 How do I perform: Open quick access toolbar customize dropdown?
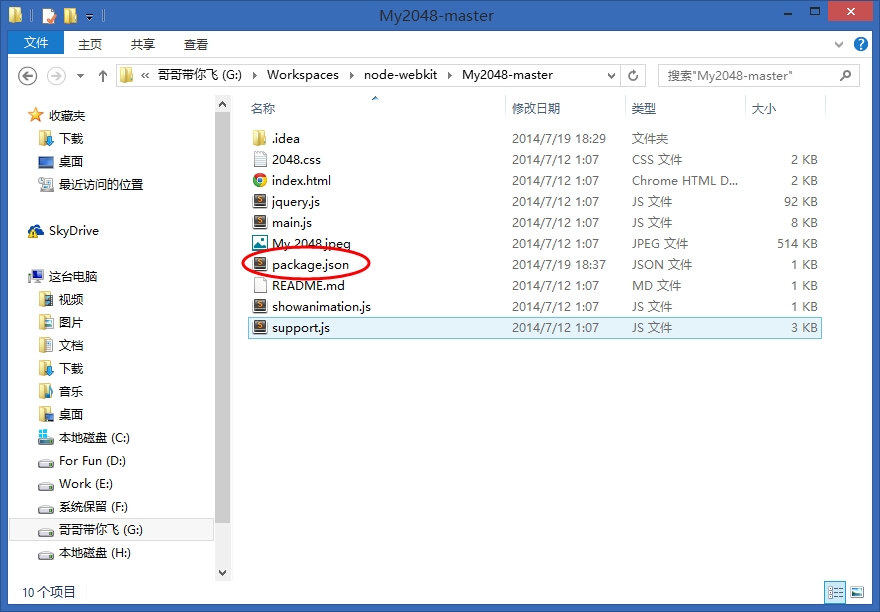[90, 17]
